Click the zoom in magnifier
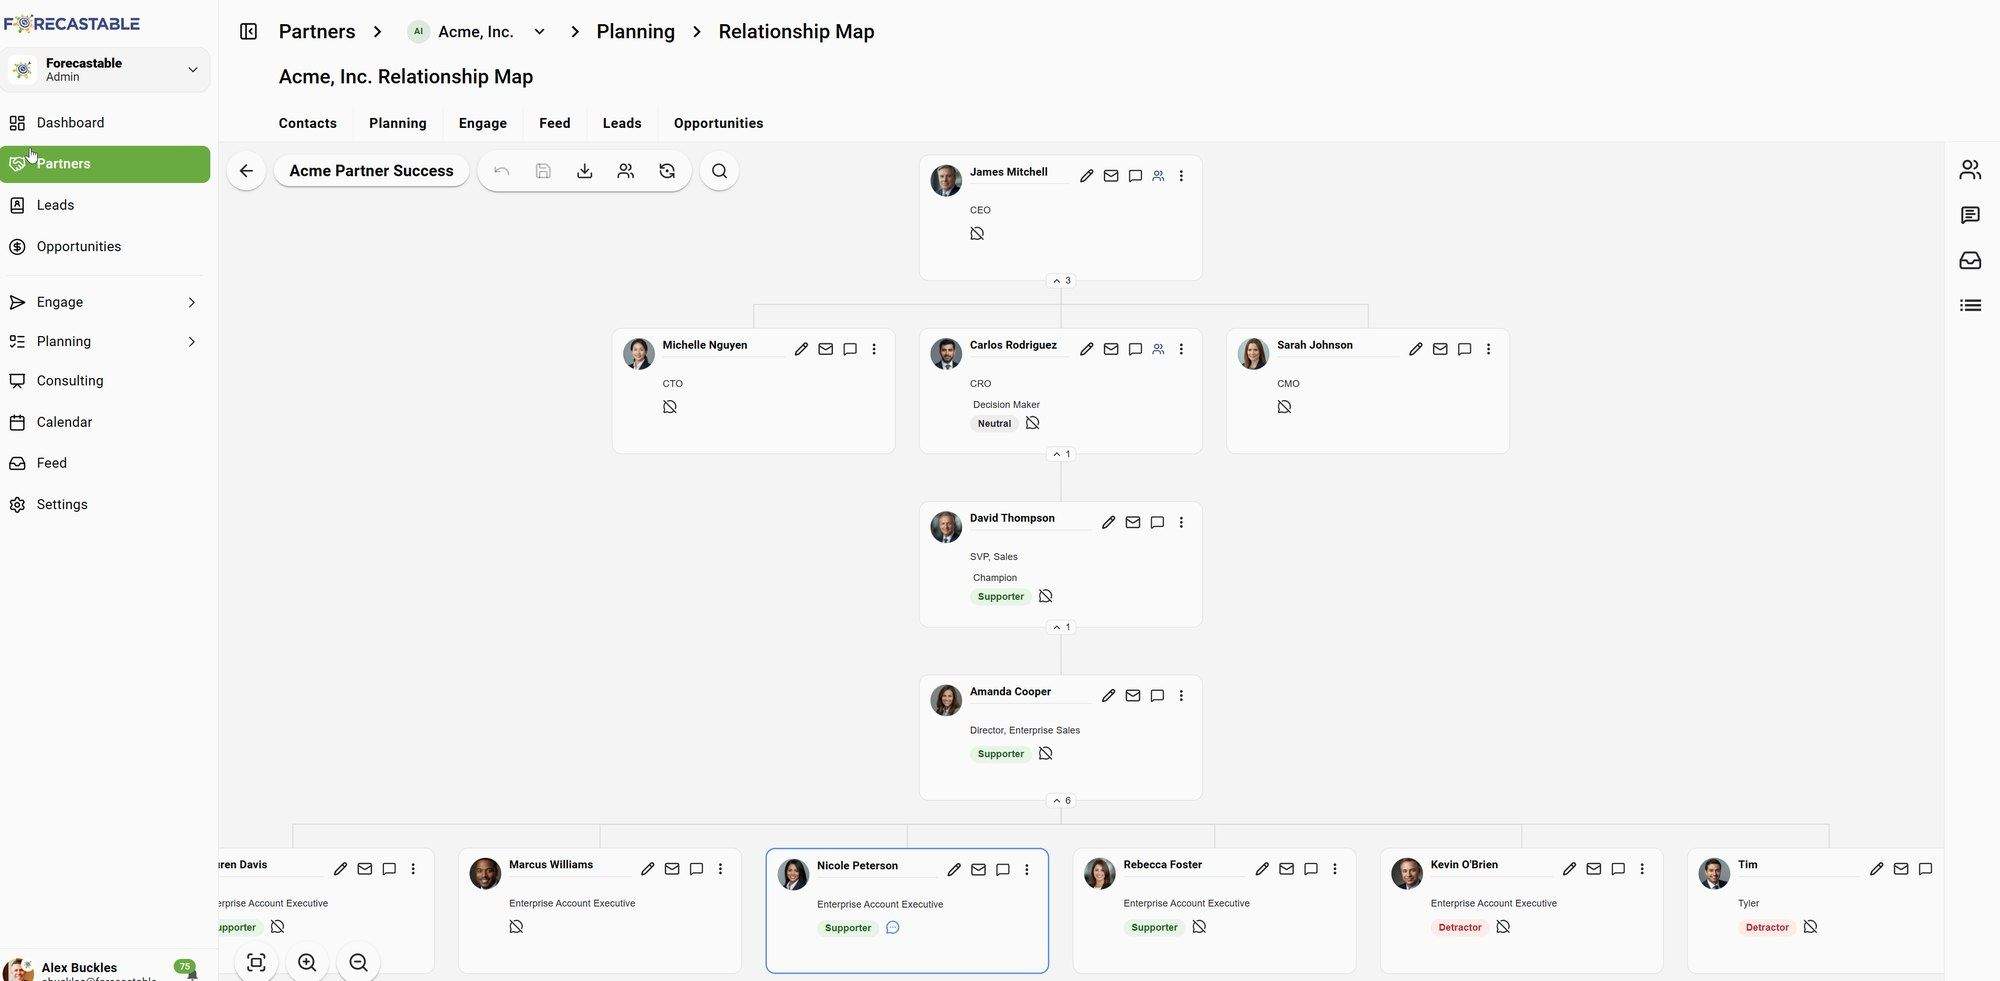2000x981 pixels. click(307, 962)
